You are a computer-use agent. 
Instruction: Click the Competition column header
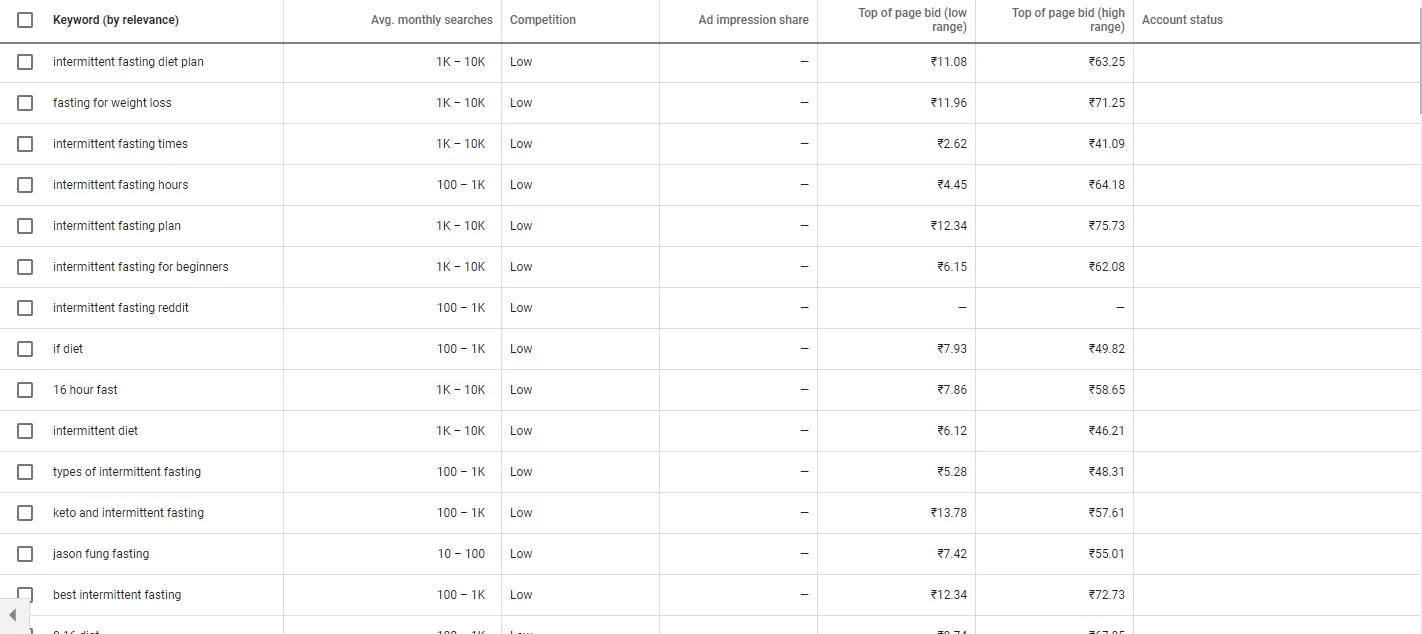543,20
